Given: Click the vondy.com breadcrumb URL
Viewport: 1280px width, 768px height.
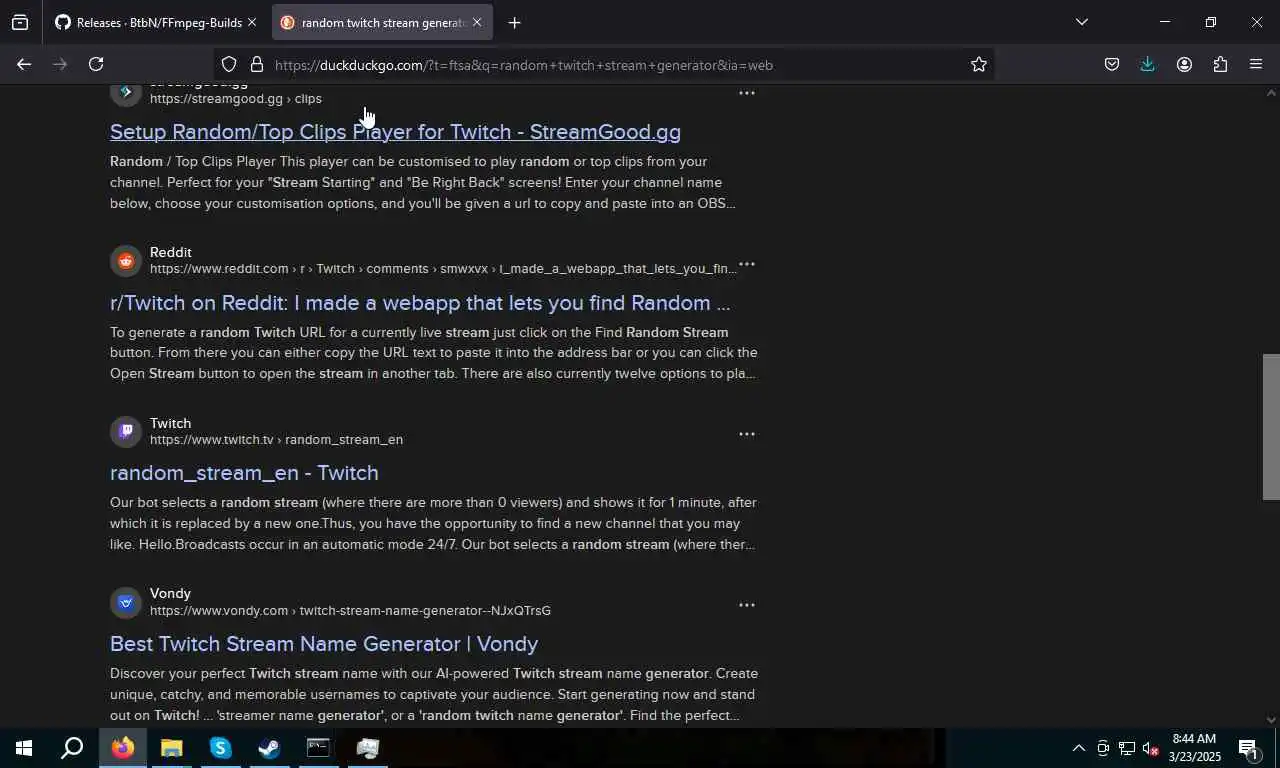Looking at the screenshot, I should (350, 611).
